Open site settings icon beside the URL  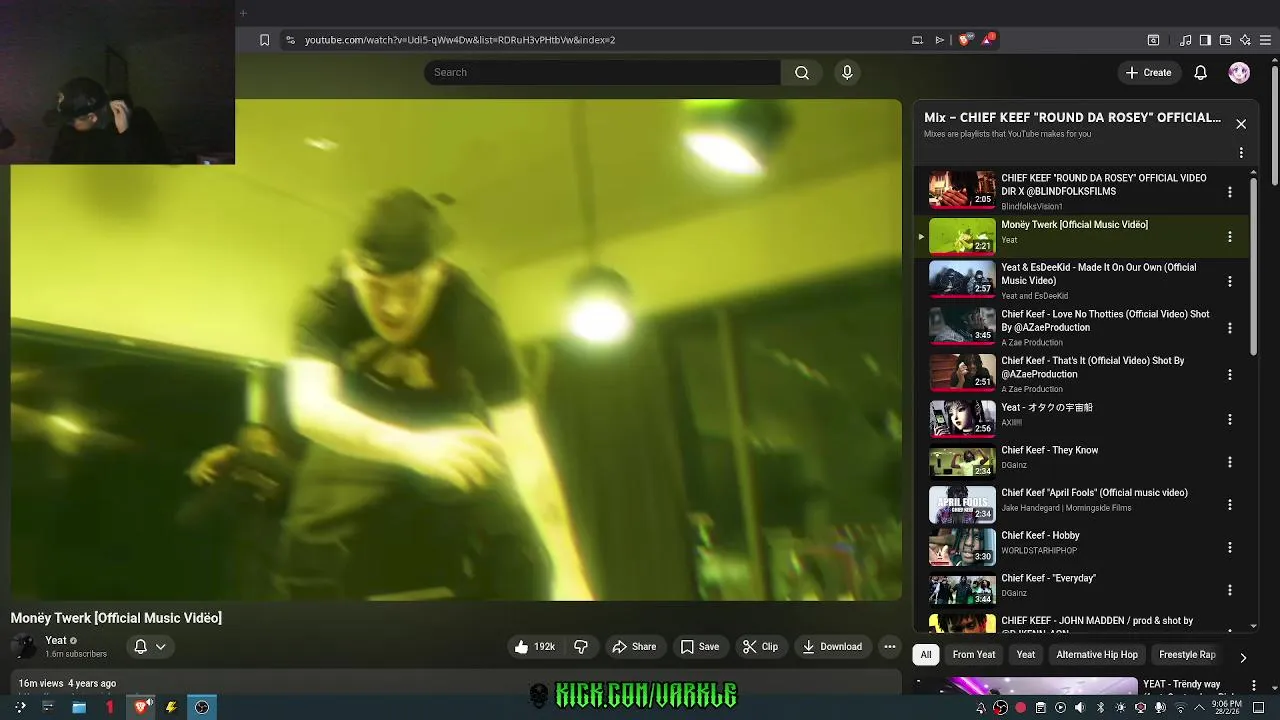pos(290,40)
